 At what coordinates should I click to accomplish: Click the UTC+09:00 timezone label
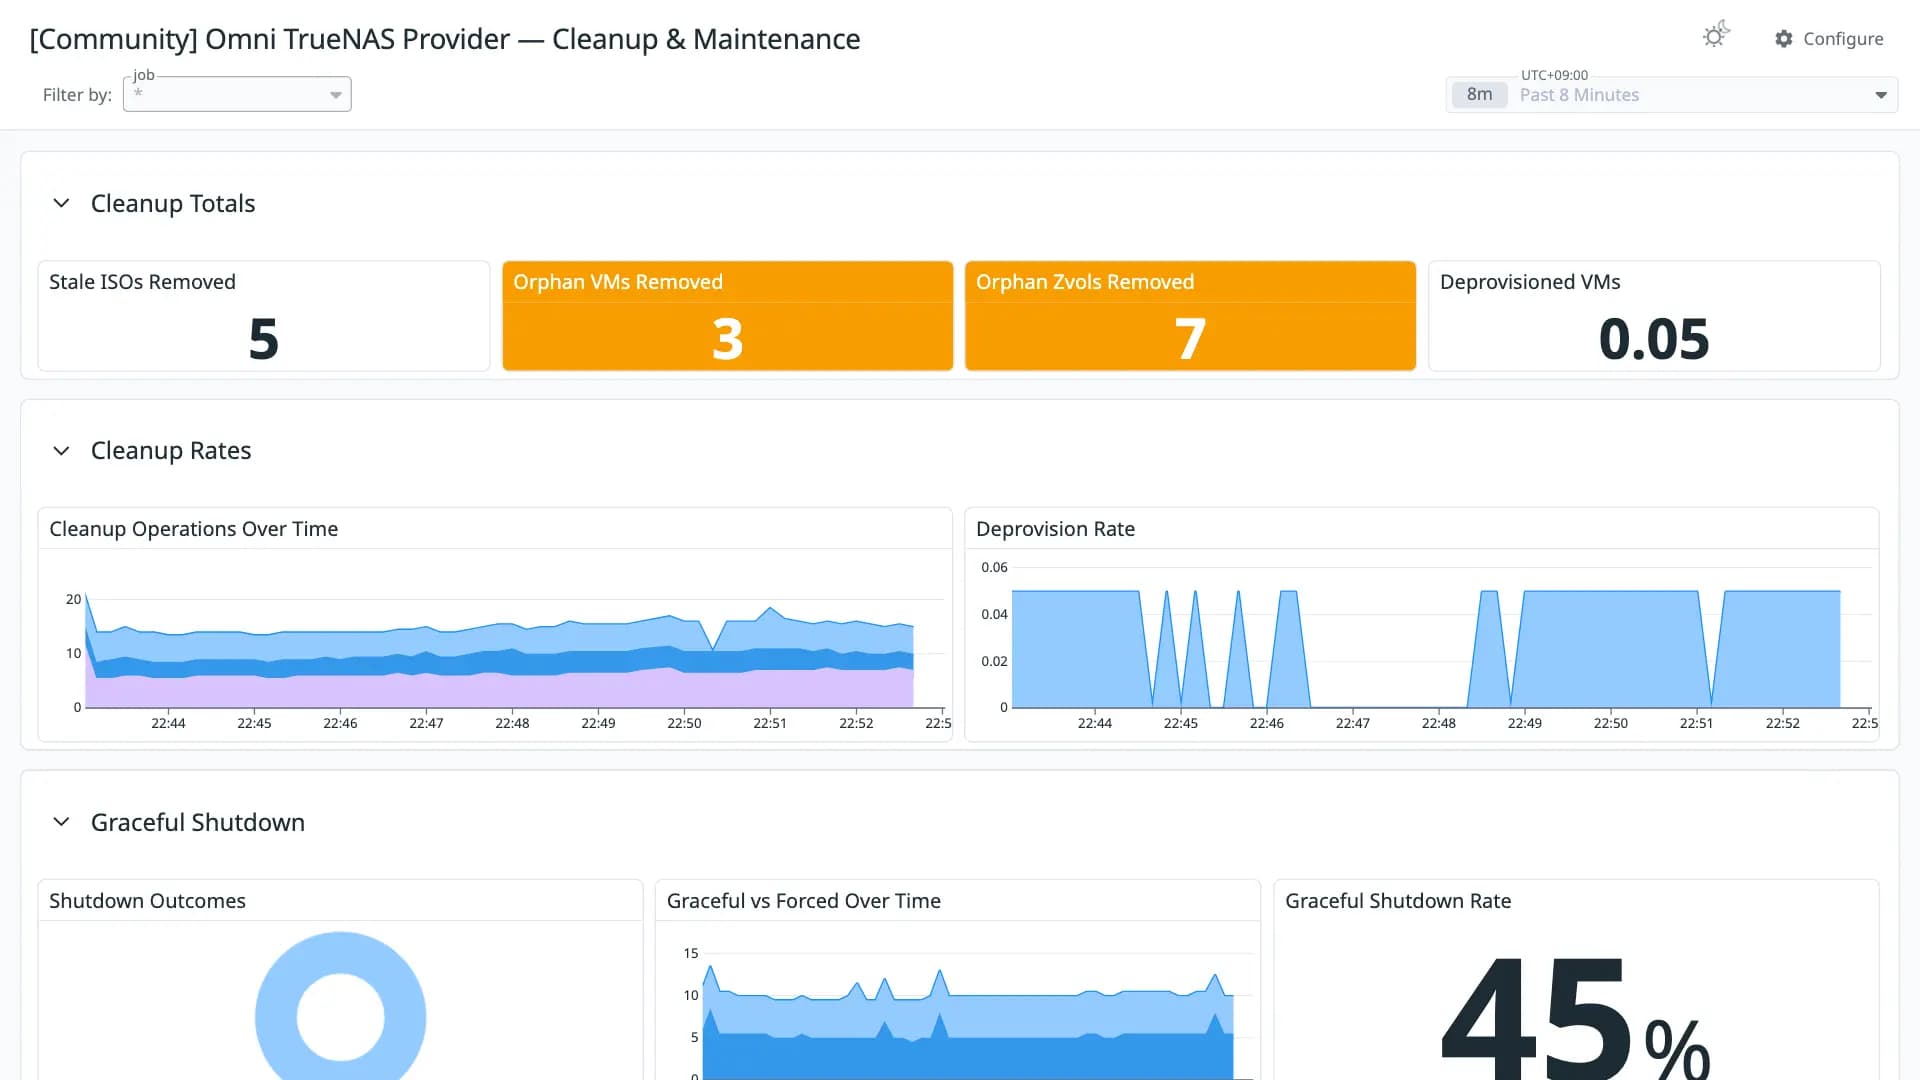(x=1554, y=75)
